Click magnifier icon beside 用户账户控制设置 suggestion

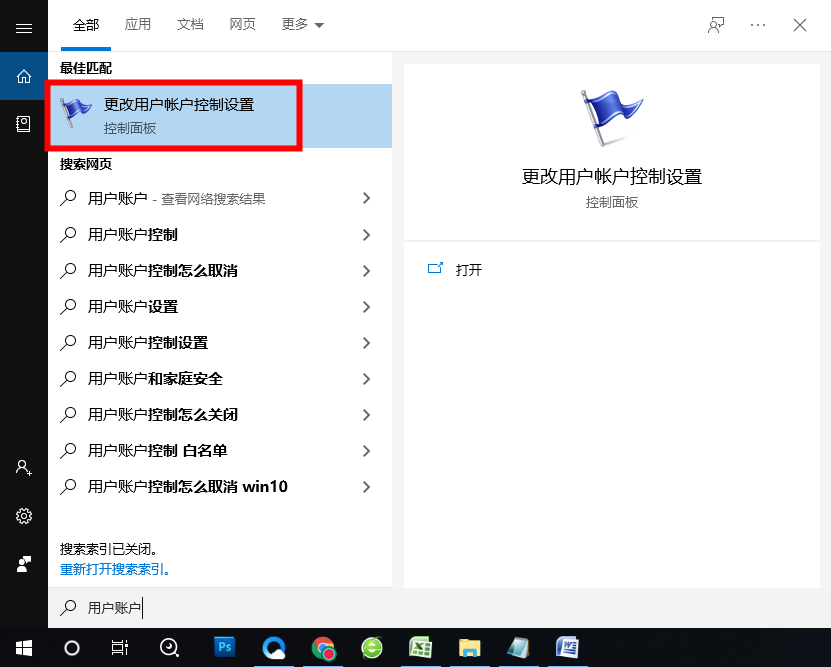pyautogui.click(x=68, y=343)
